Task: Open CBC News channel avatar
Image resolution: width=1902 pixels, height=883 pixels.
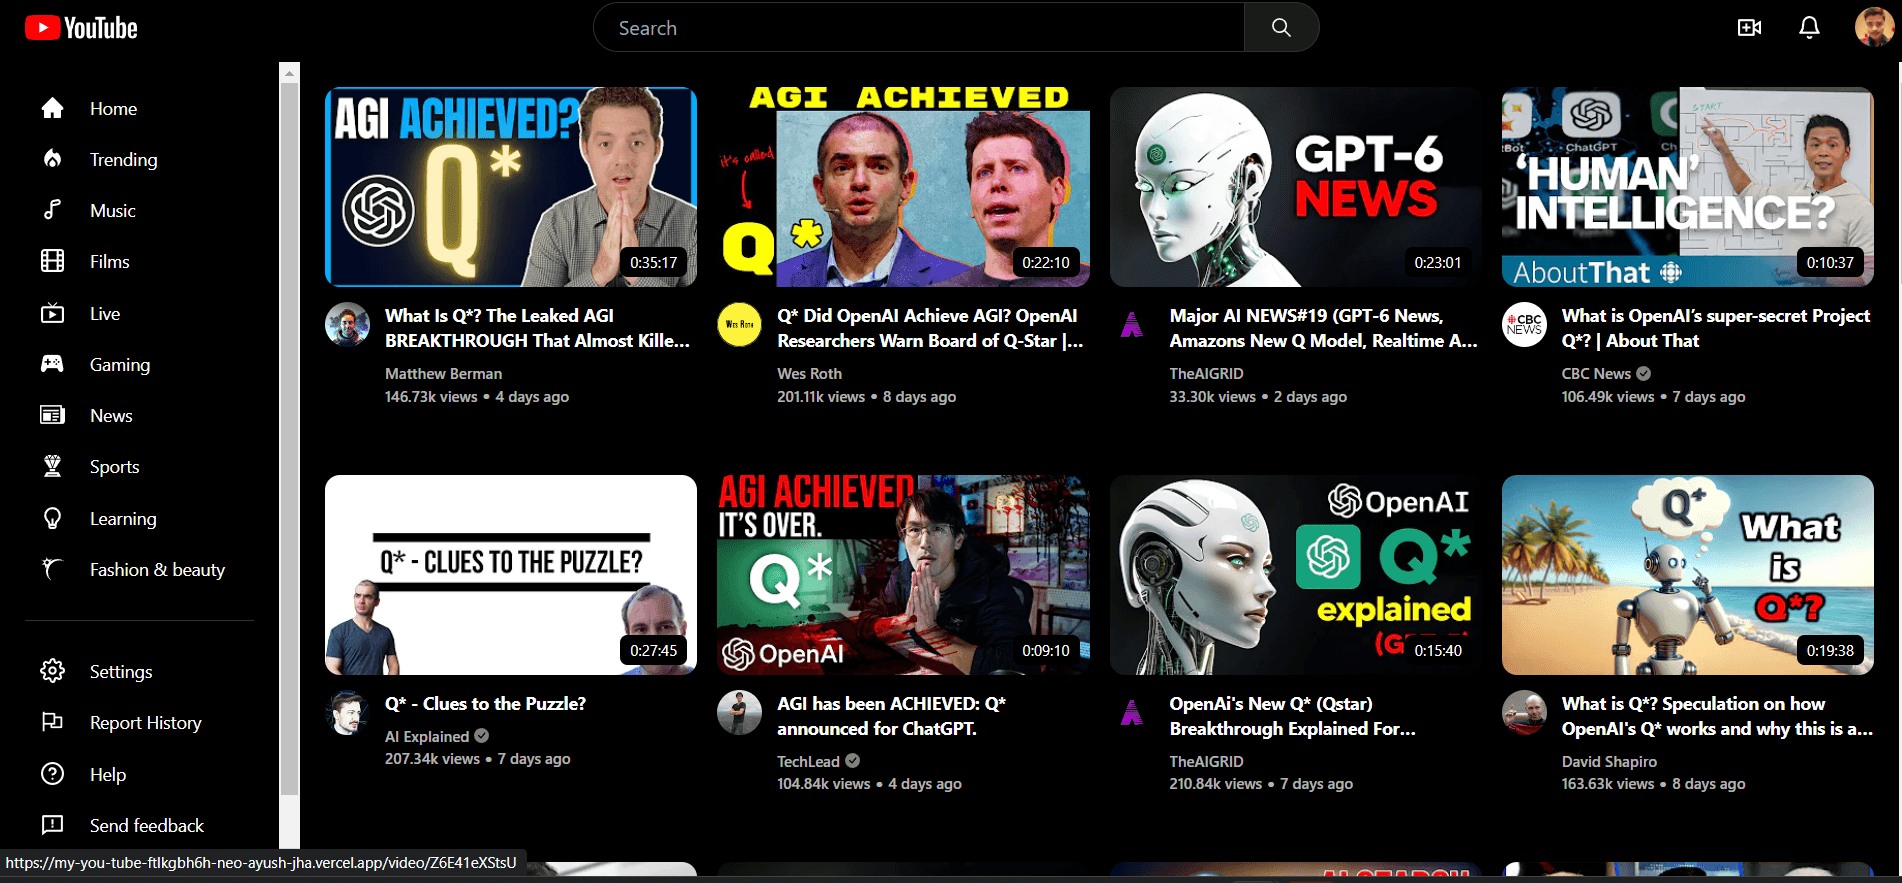Action: pos(1524,325)
